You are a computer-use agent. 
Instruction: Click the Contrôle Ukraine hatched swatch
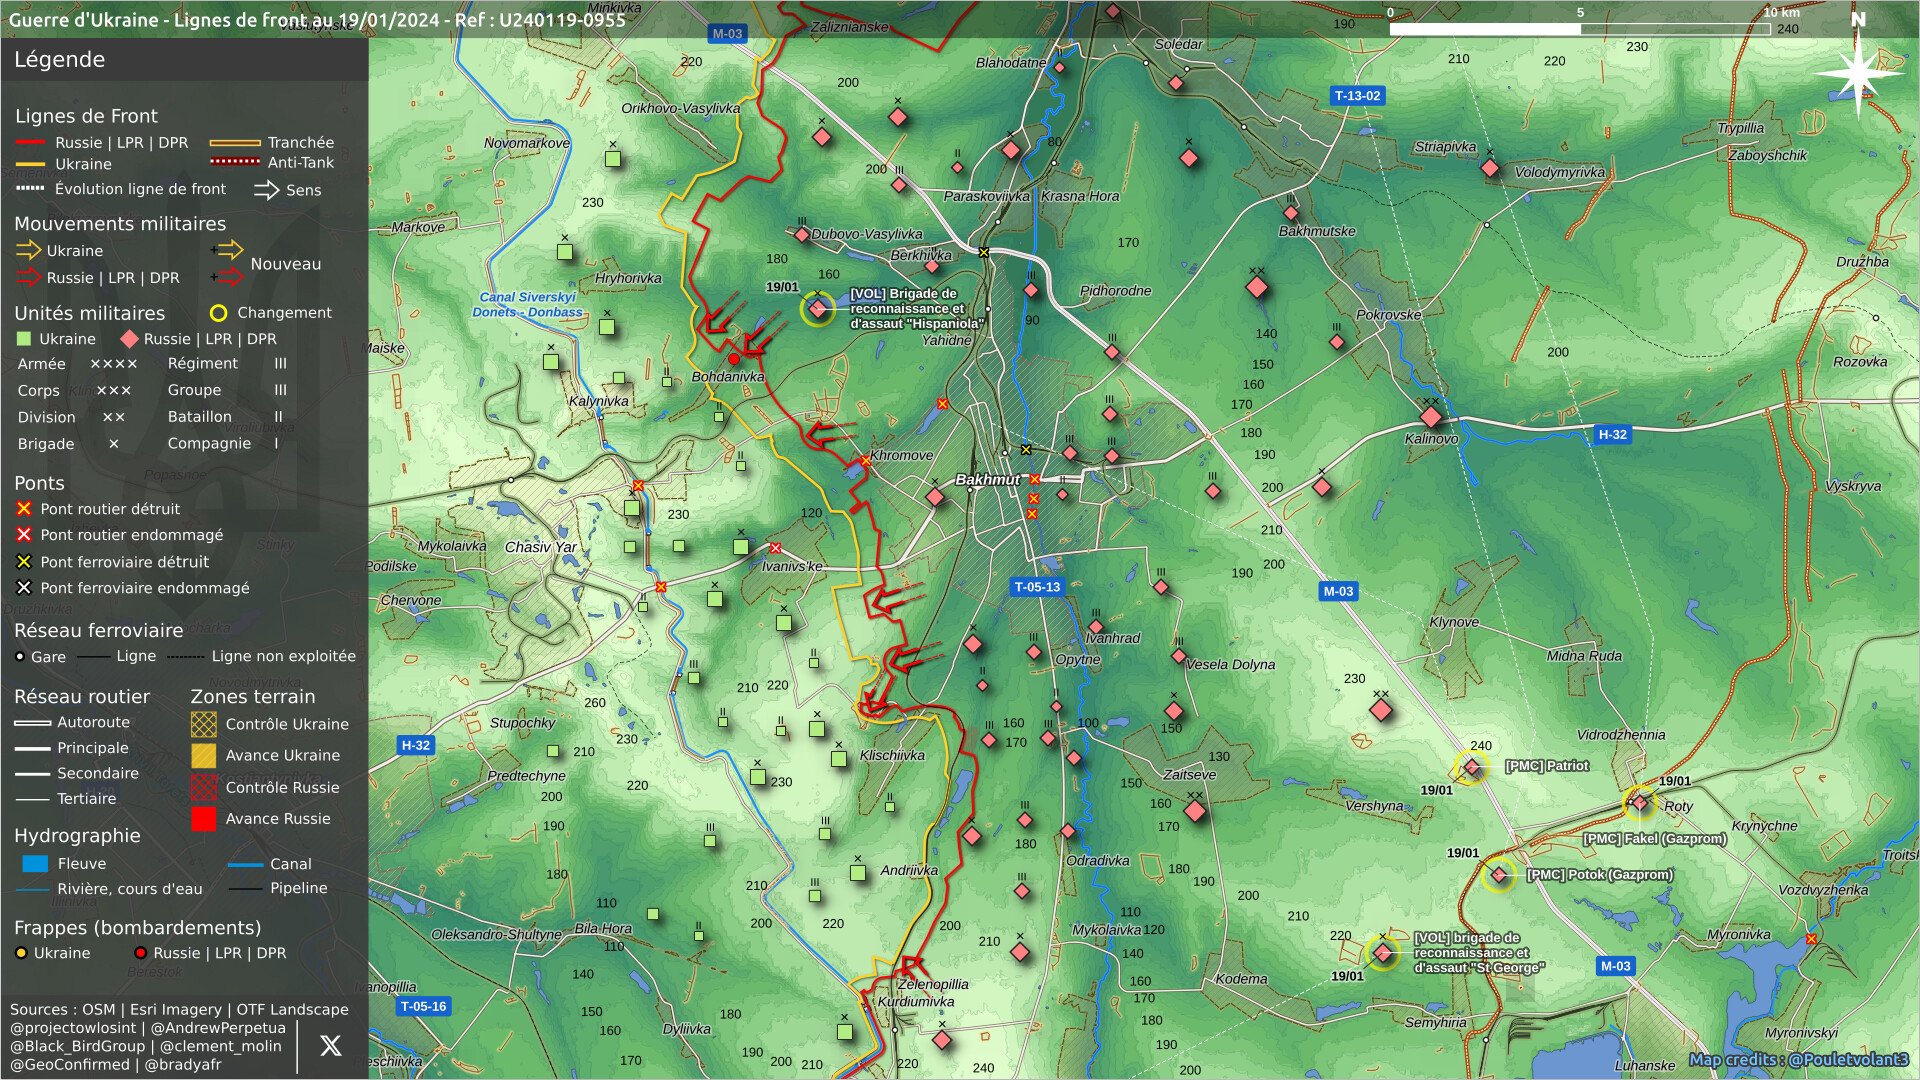(203, 724)
